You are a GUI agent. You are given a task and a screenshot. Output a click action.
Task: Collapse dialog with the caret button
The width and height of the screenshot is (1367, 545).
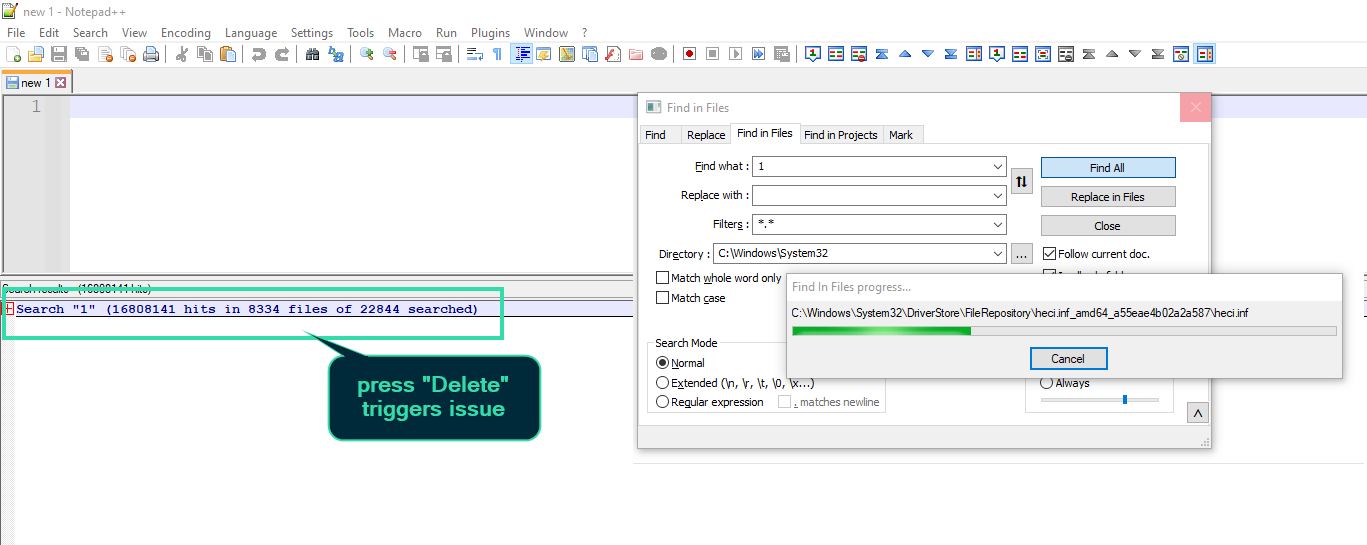click(x=1198, y=413)
